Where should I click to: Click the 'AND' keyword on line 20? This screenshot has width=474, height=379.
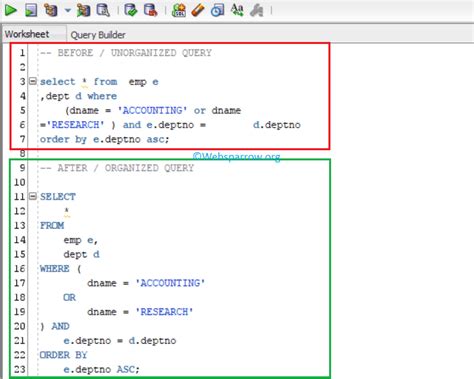(x=60, y=326)
